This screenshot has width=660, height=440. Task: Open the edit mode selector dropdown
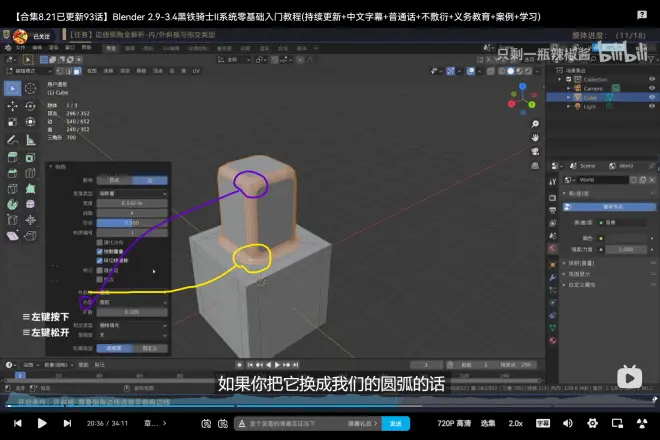[27, 71]
